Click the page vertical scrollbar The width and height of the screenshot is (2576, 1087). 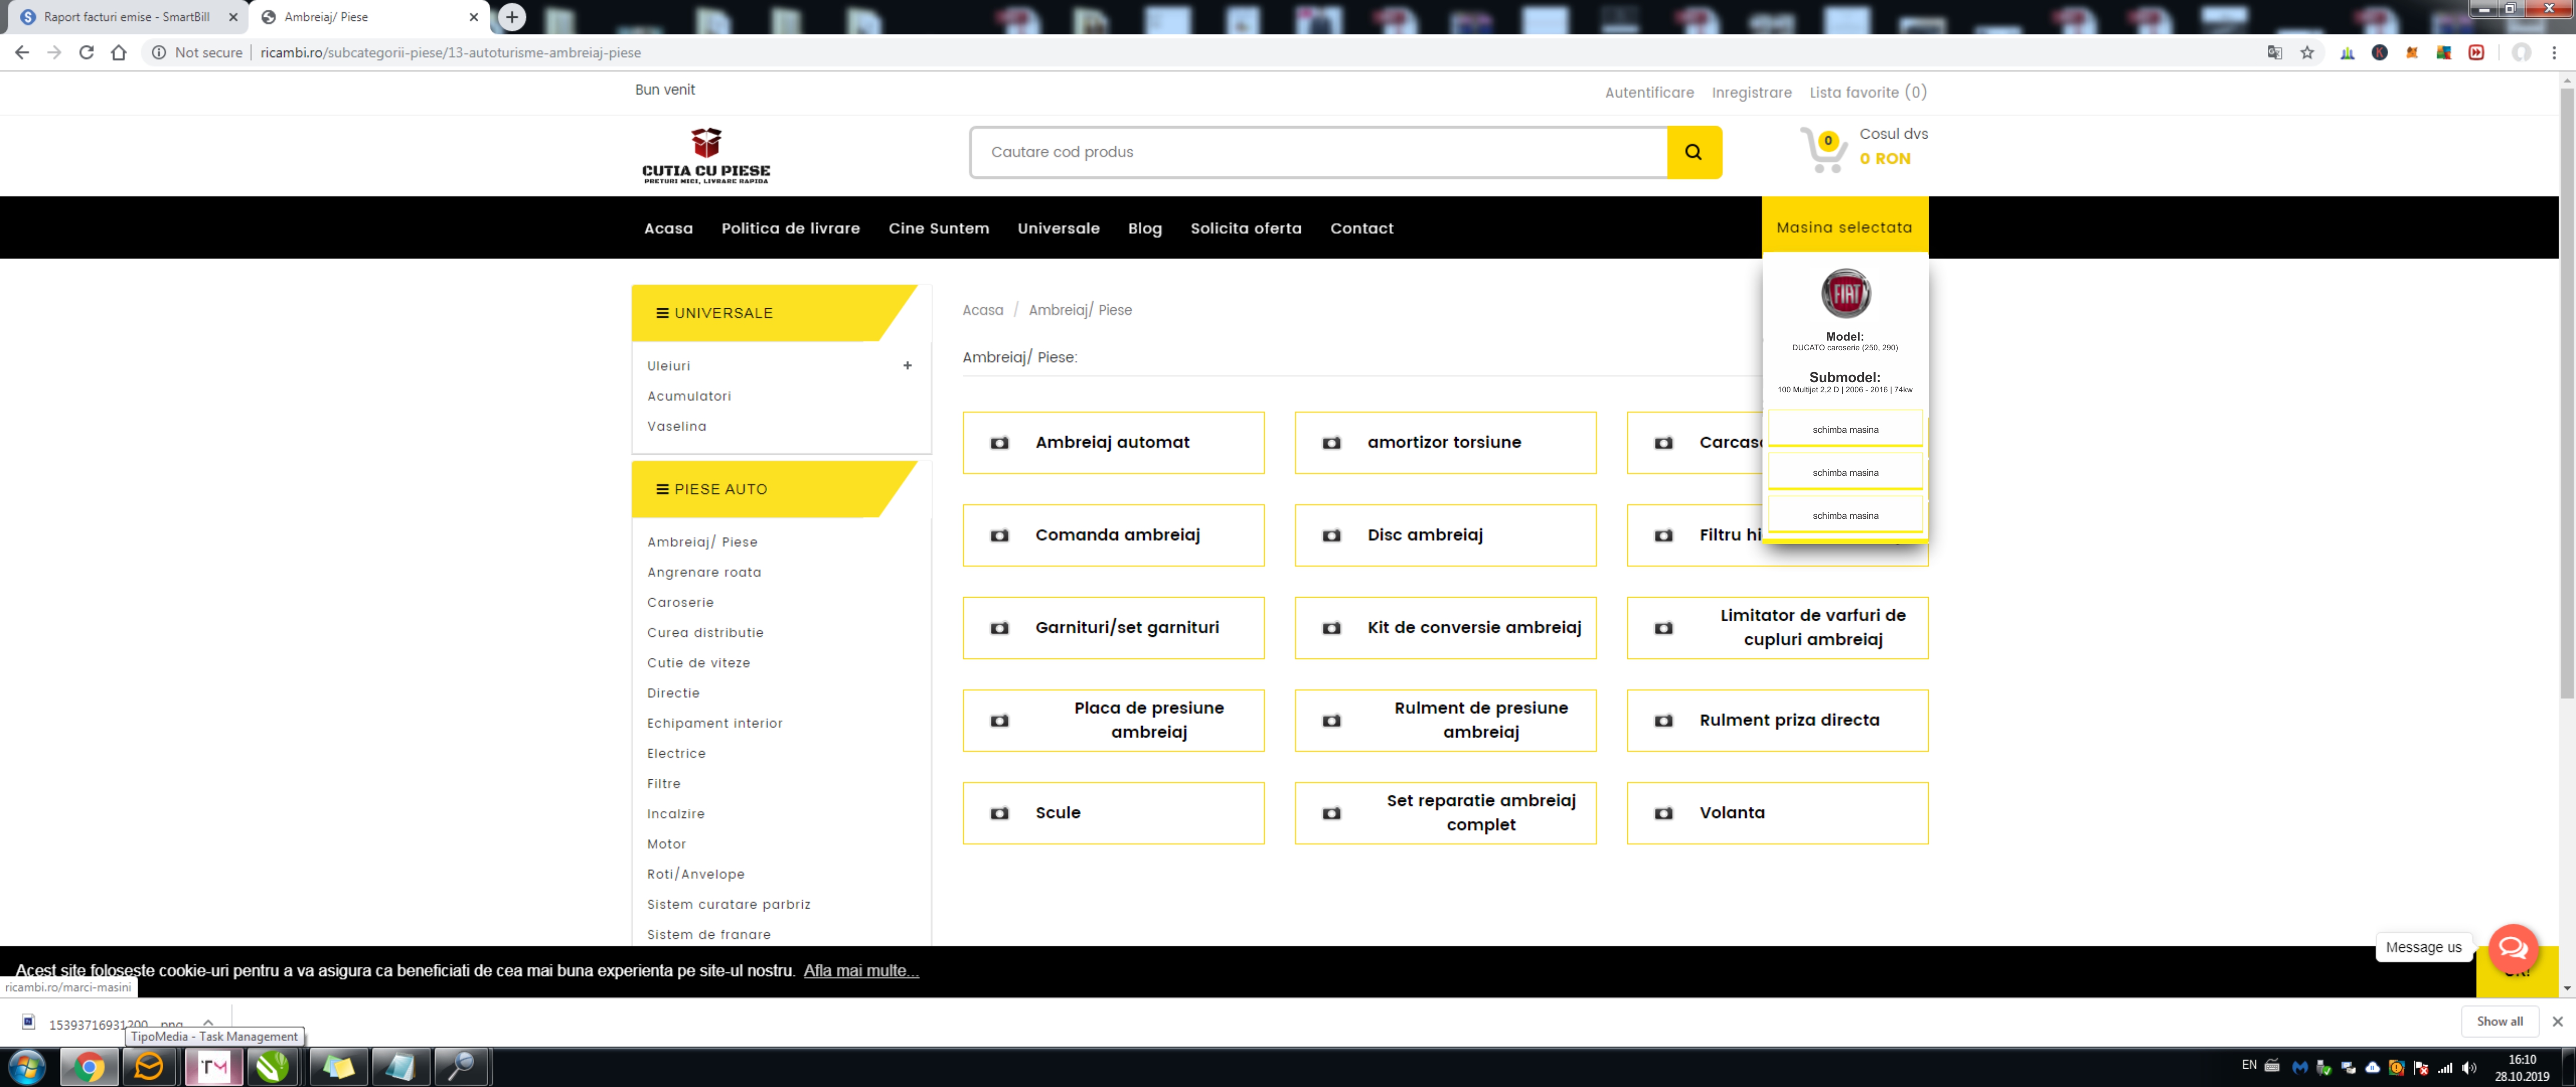click(2566, 393)
